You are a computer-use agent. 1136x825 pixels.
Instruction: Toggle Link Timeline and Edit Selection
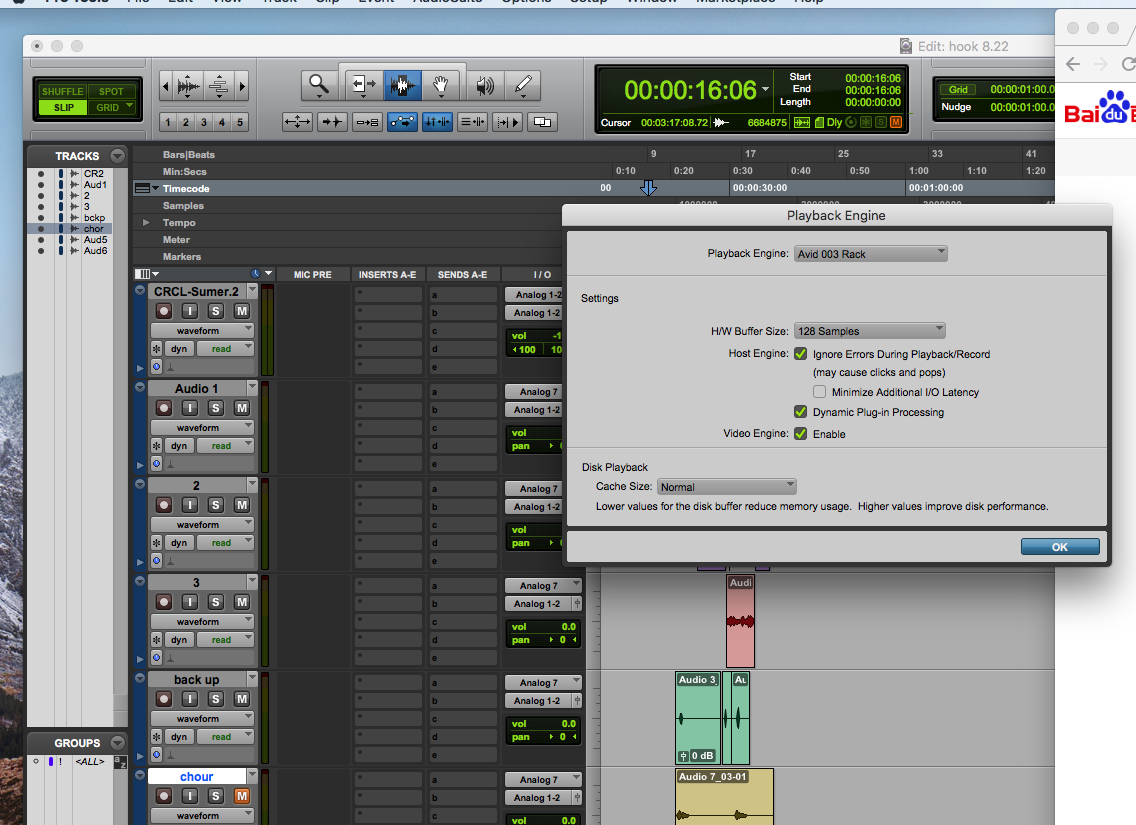pyautogui.click(x=437, y=122)
